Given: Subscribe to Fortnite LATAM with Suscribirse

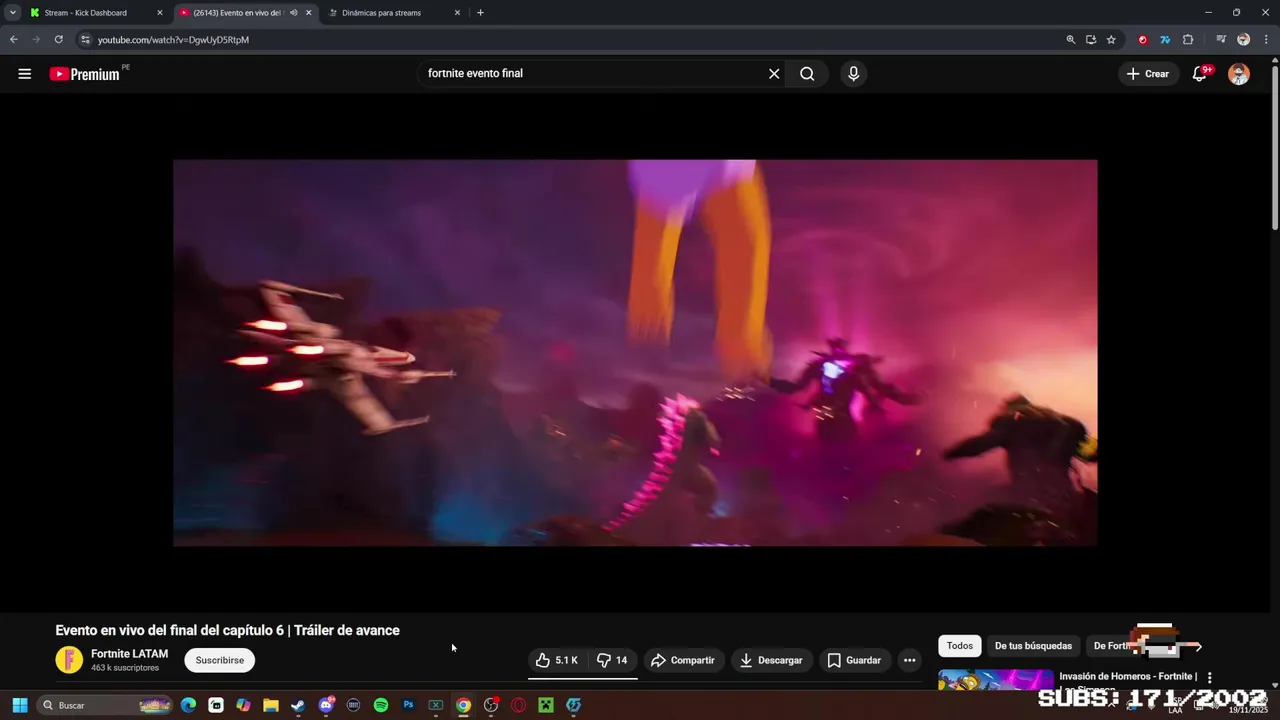Looking at the screenshot, I should pos(220,660).
